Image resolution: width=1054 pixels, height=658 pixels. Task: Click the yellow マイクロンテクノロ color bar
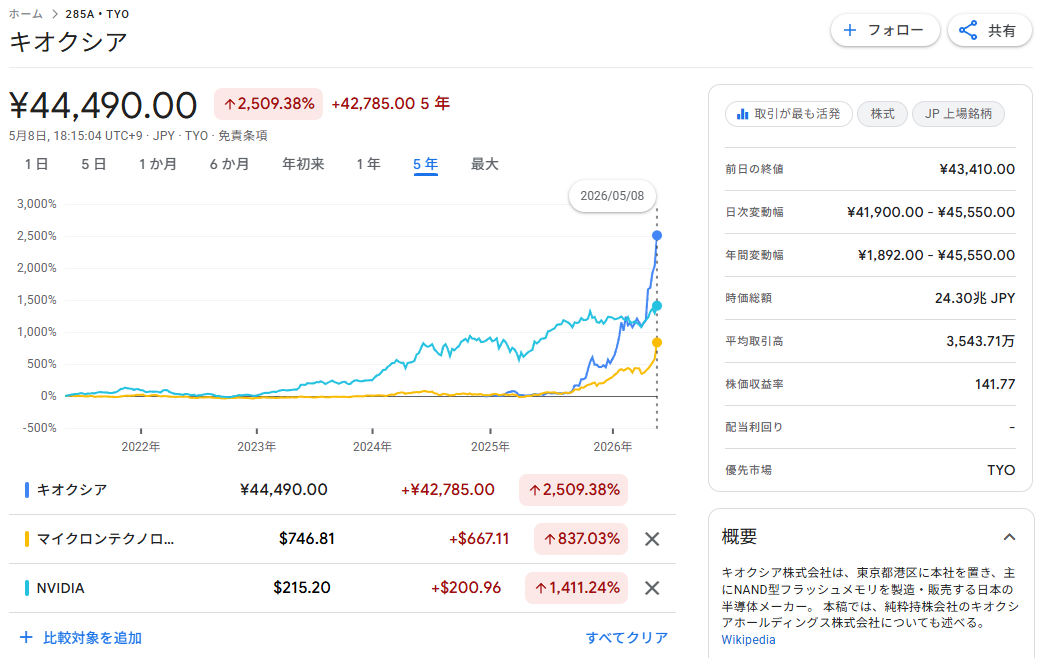point(27,539)
